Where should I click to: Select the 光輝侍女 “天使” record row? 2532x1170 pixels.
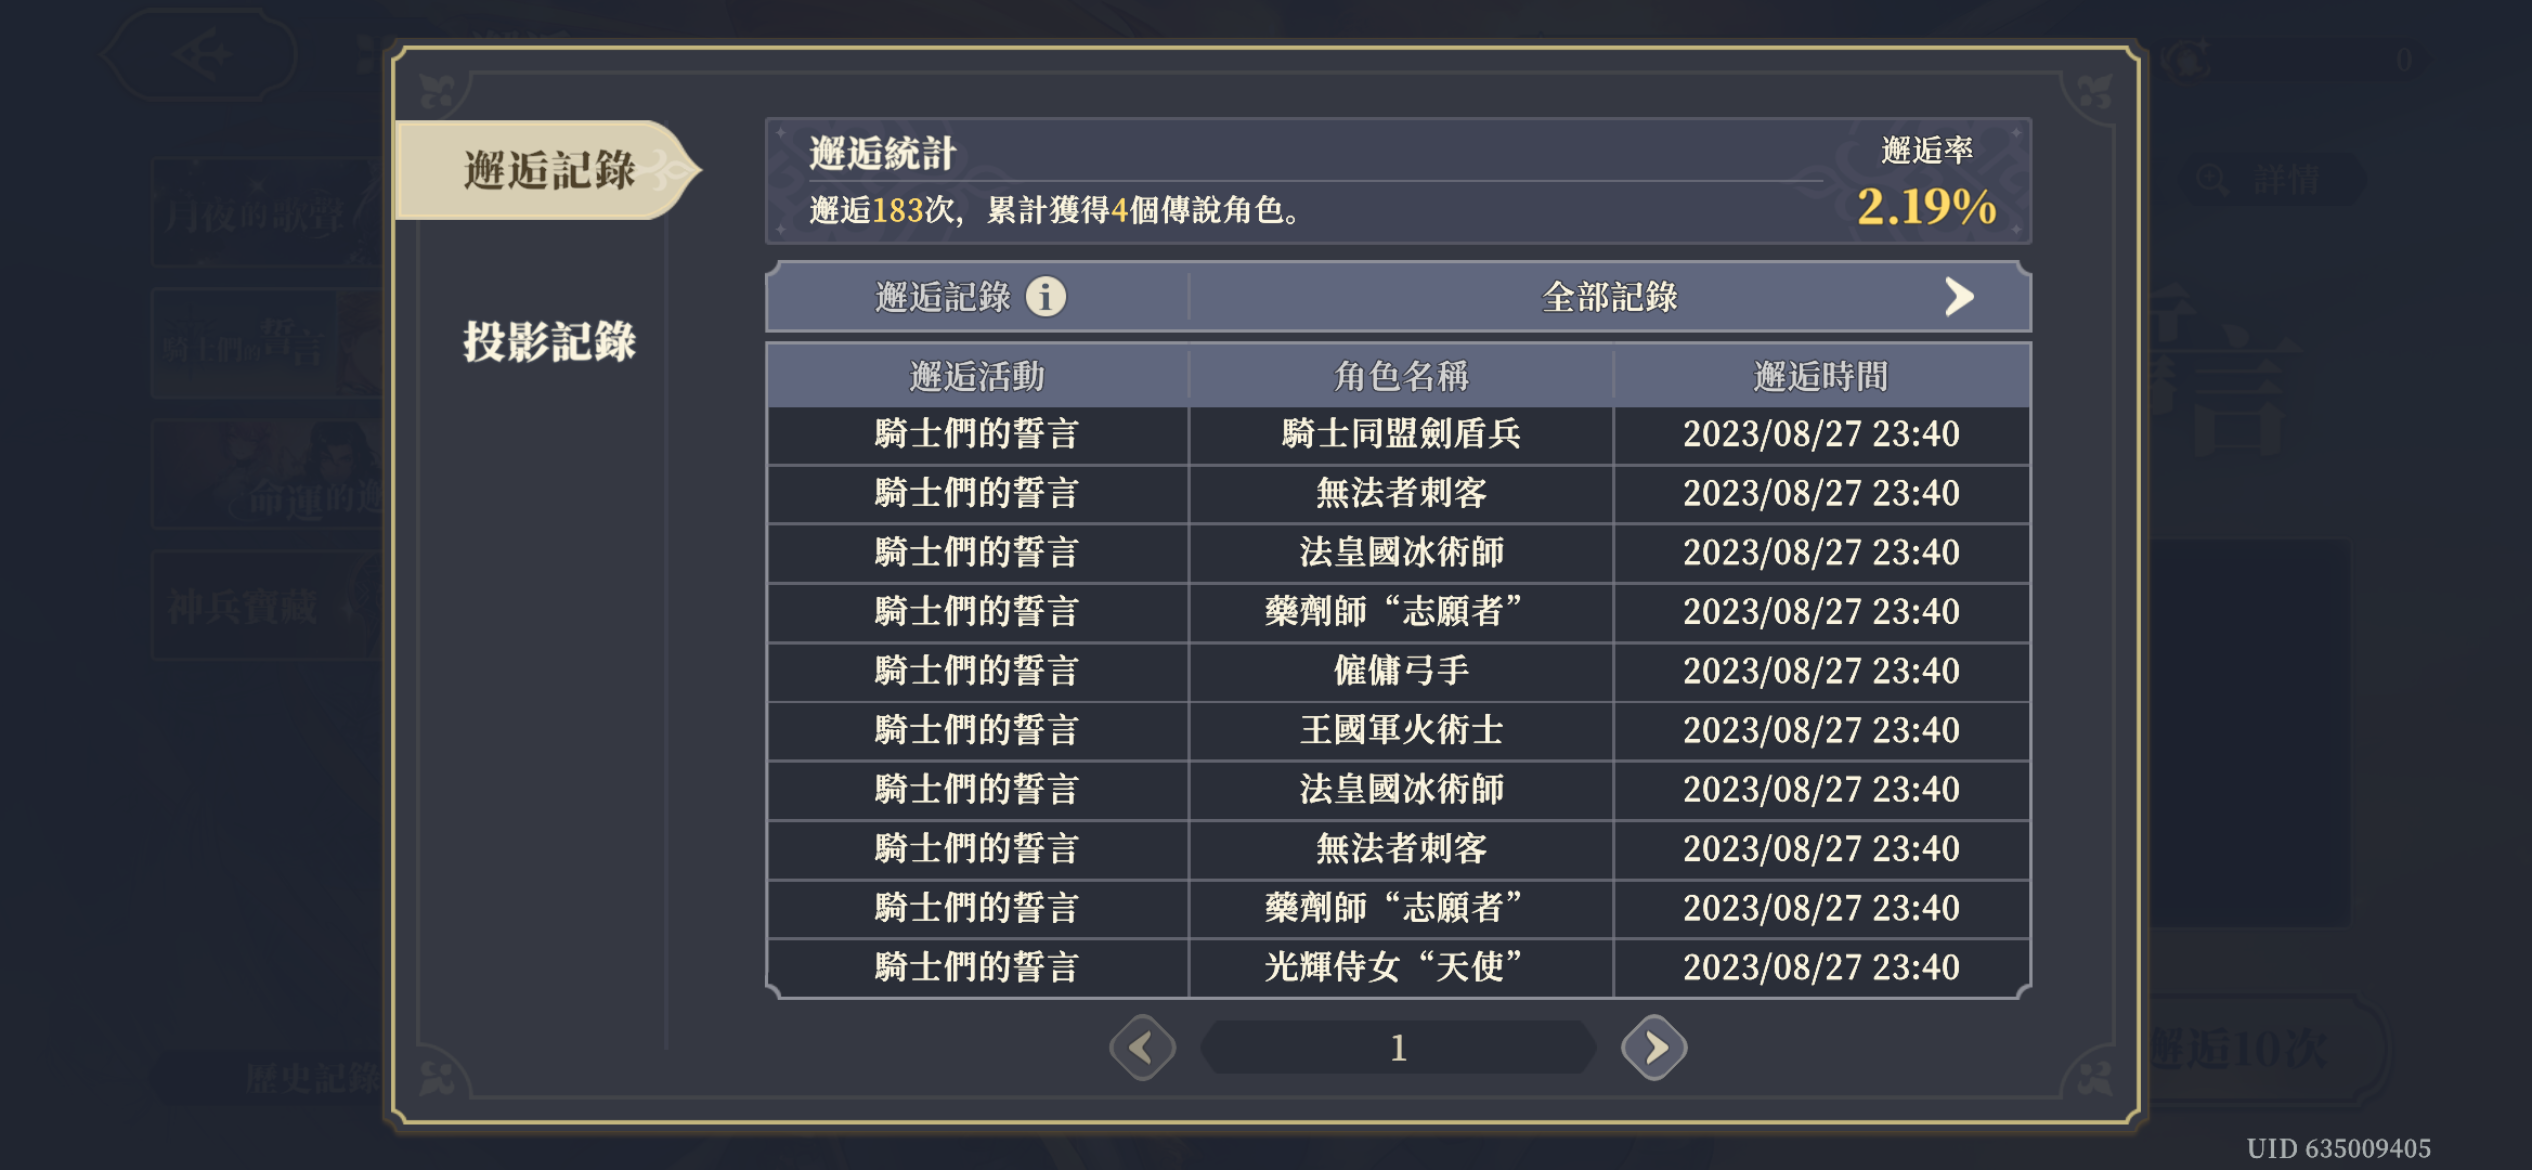click(1398, 967)
